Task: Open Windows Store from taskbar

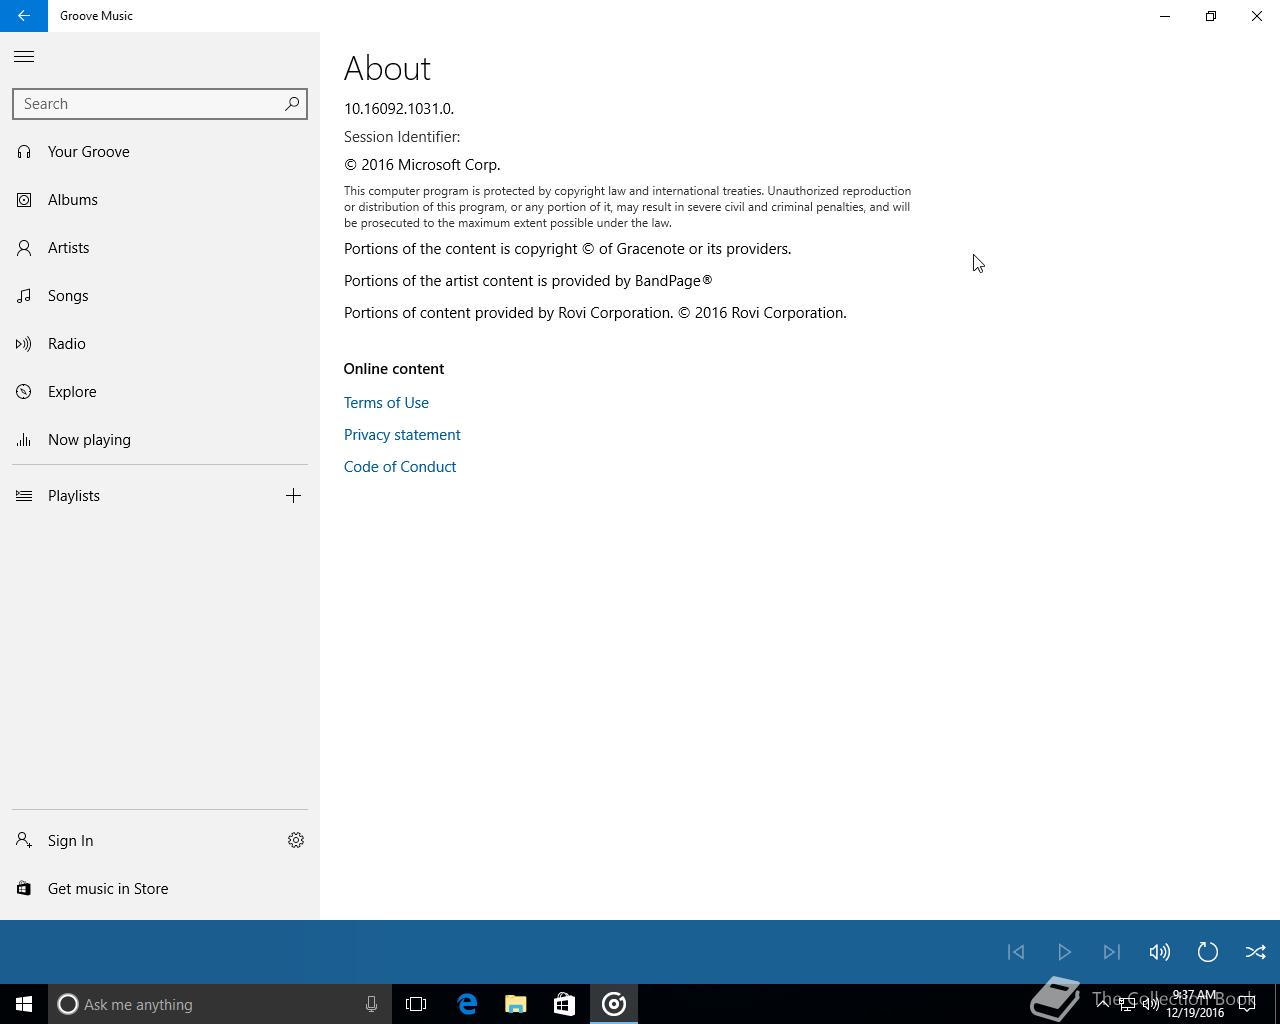Action: click(x=564, y=1004)
